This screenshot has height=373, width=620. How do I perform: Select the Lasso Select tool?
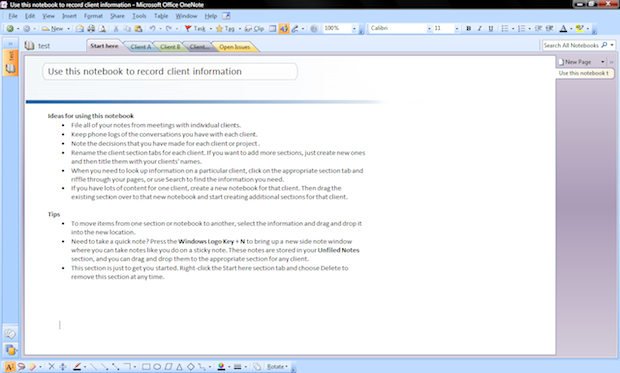pyautogui.click(x=21, y=367)
